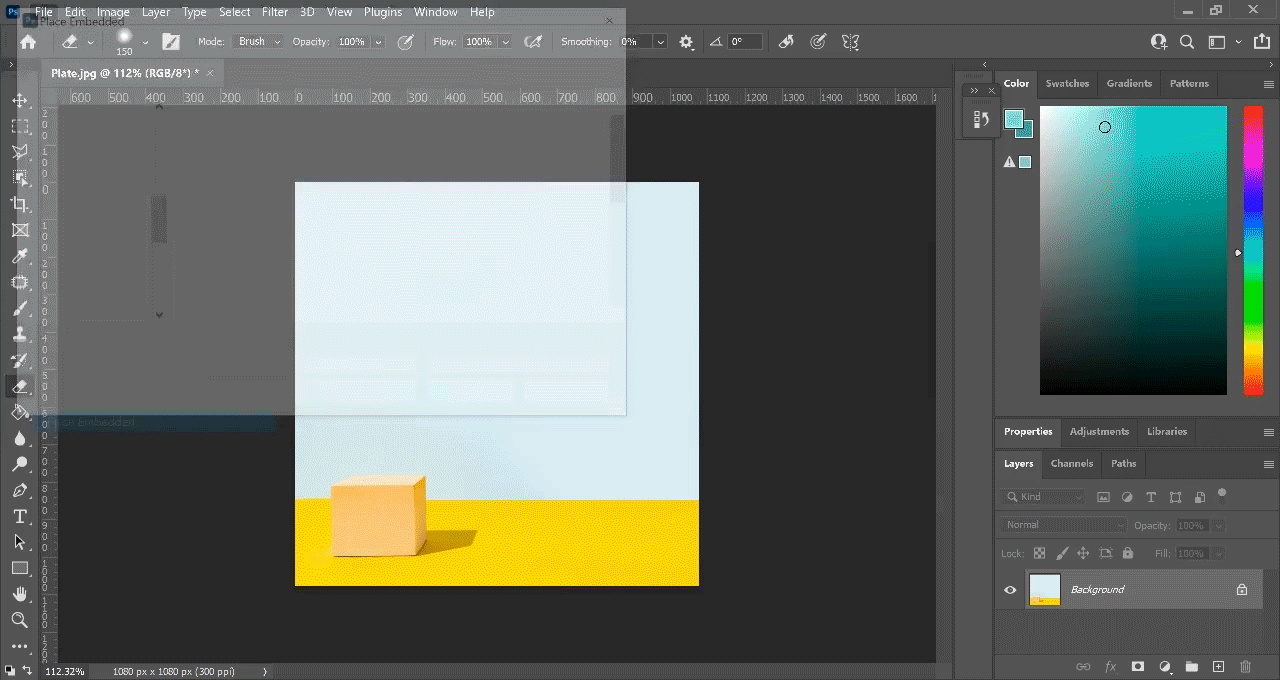Switch to the Adjustments tab

click(x=1099, y=432)
